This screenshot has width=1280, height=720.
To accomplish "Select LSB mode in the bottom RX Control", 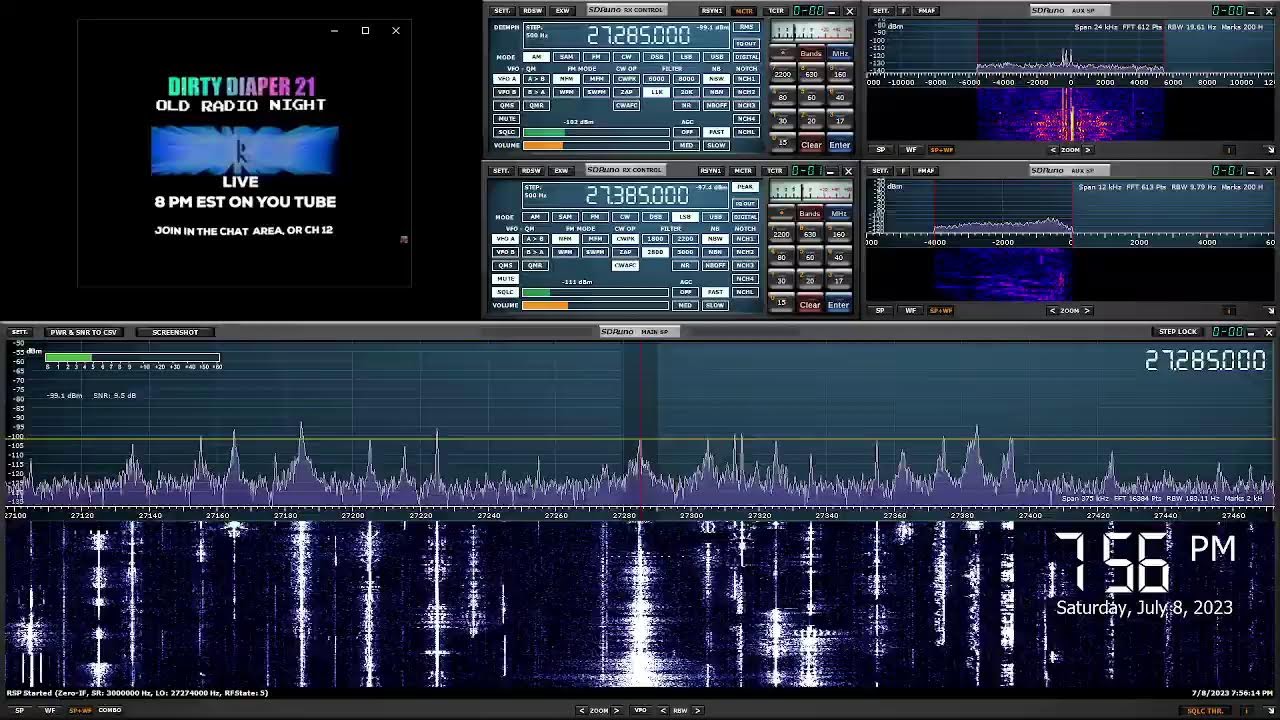I will tap(685, 217).
